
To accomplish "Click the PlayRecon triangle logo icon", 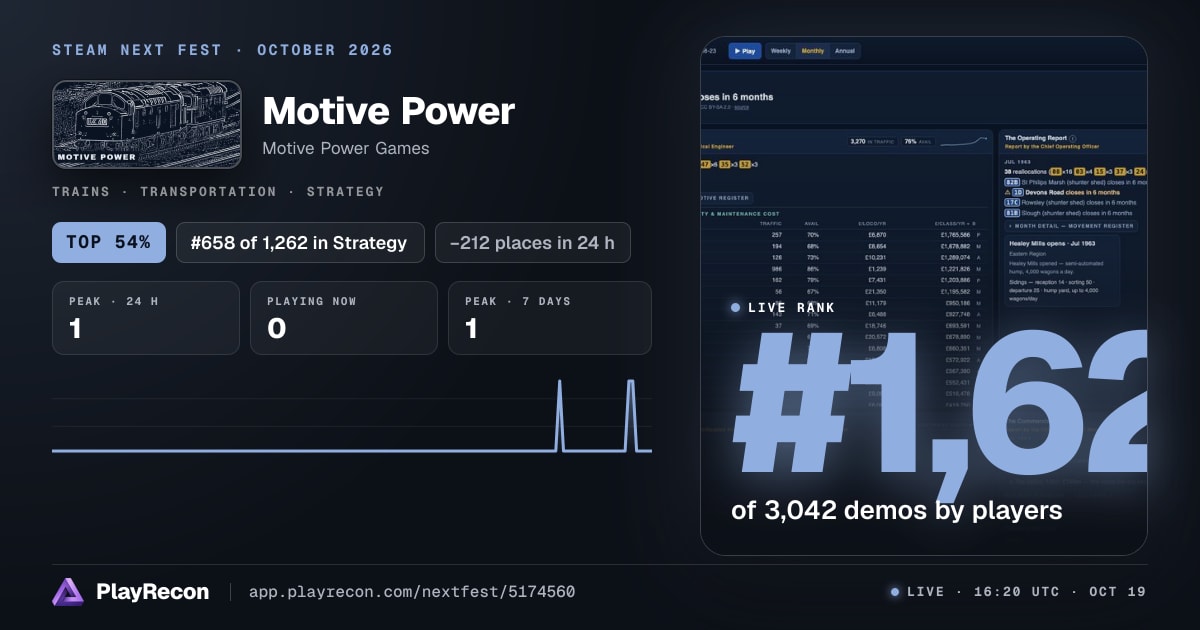I will click(x=68, y=591).
